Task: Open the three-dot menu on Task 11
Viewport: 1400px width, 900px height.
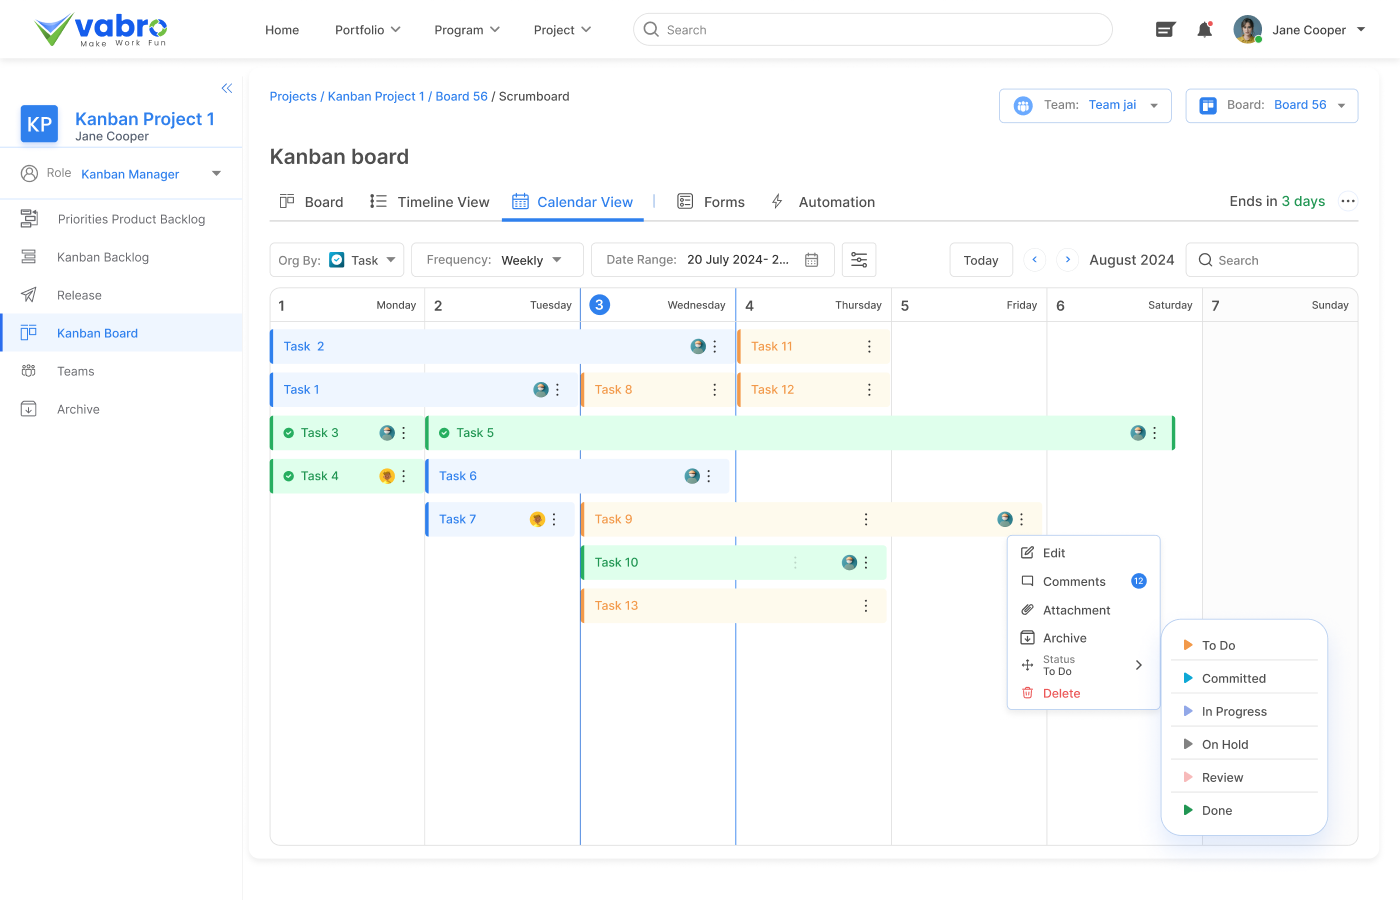Action: pyautogui.click(x=869, y=347)
